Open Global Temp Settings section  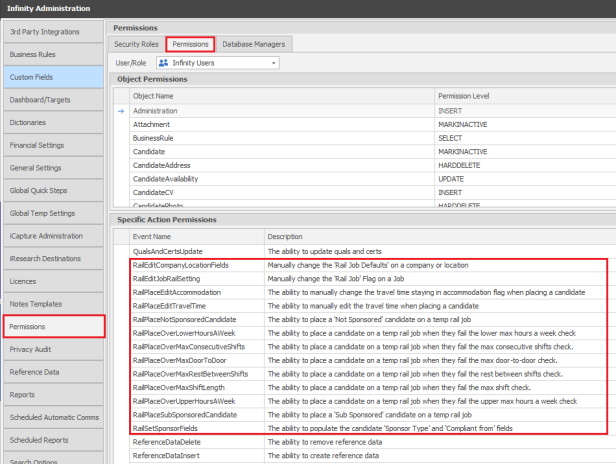[x=53, y=213]
